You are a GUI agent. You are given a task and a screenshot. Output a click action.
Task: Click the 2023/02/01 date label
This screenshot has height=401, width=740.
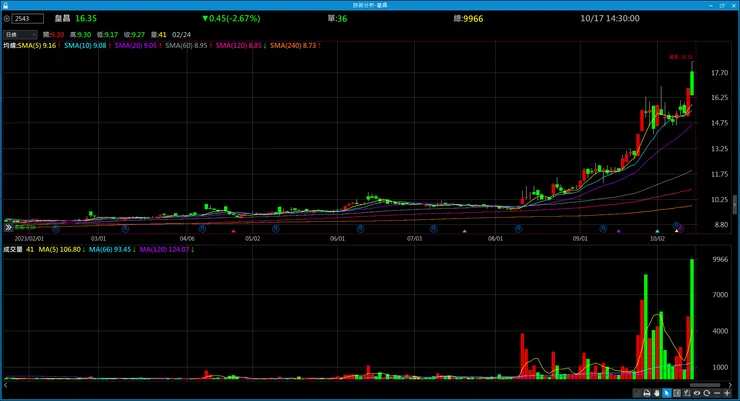coord(29,239)
